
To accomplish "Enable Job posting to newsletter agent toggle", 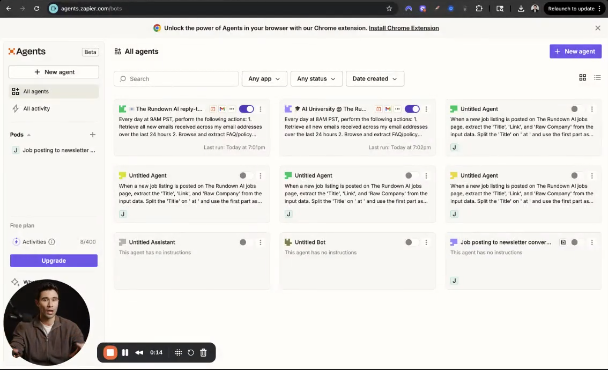I will click(x=578, y=242).
